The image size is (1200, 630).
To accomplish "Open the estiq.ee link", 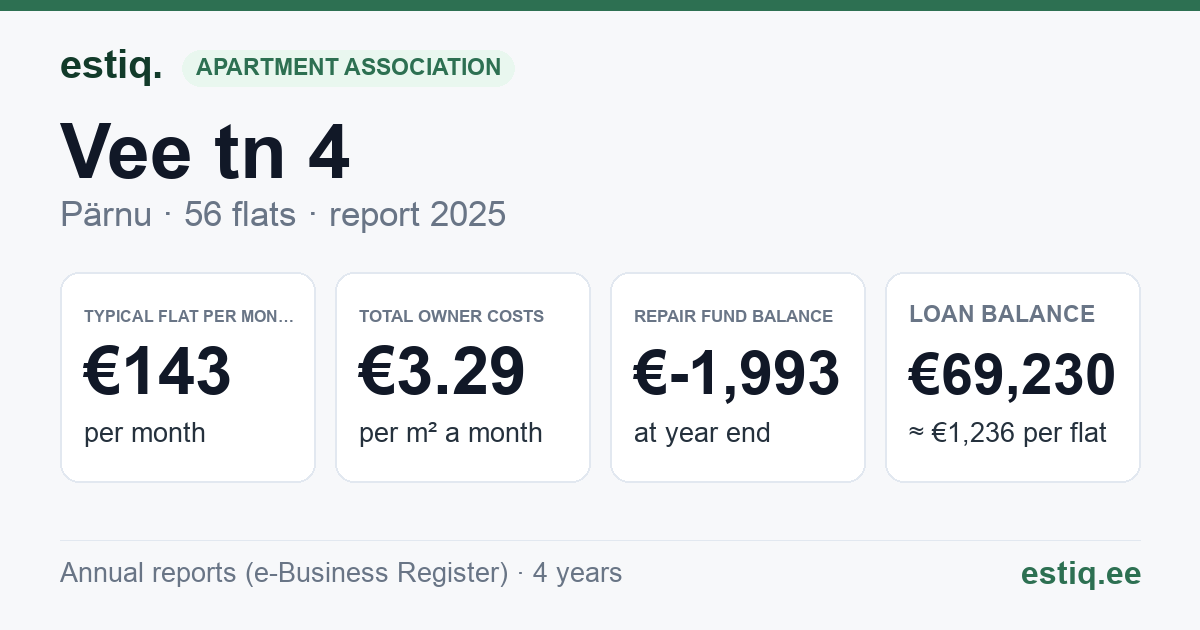I will (1081, 573).
